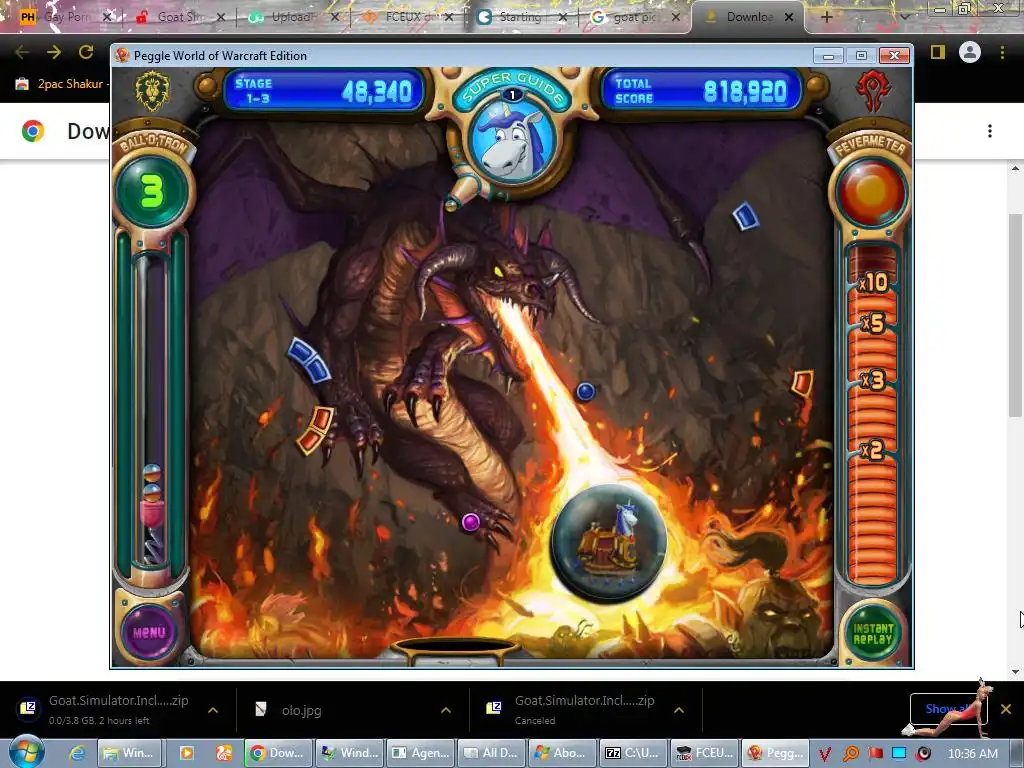Close the Chrome downloads bar
Viewport: 1024px width, 768px height.
(x=1006, y=709)
